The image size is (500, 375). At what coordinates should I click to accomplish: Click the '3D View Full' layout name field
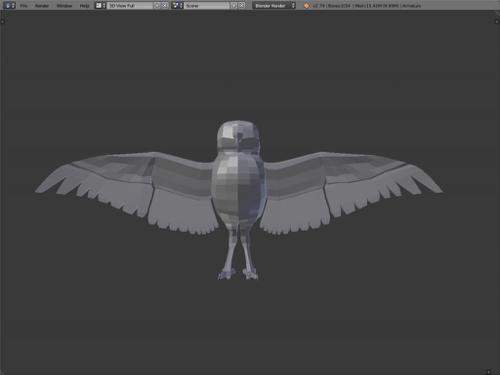point(130,6)
